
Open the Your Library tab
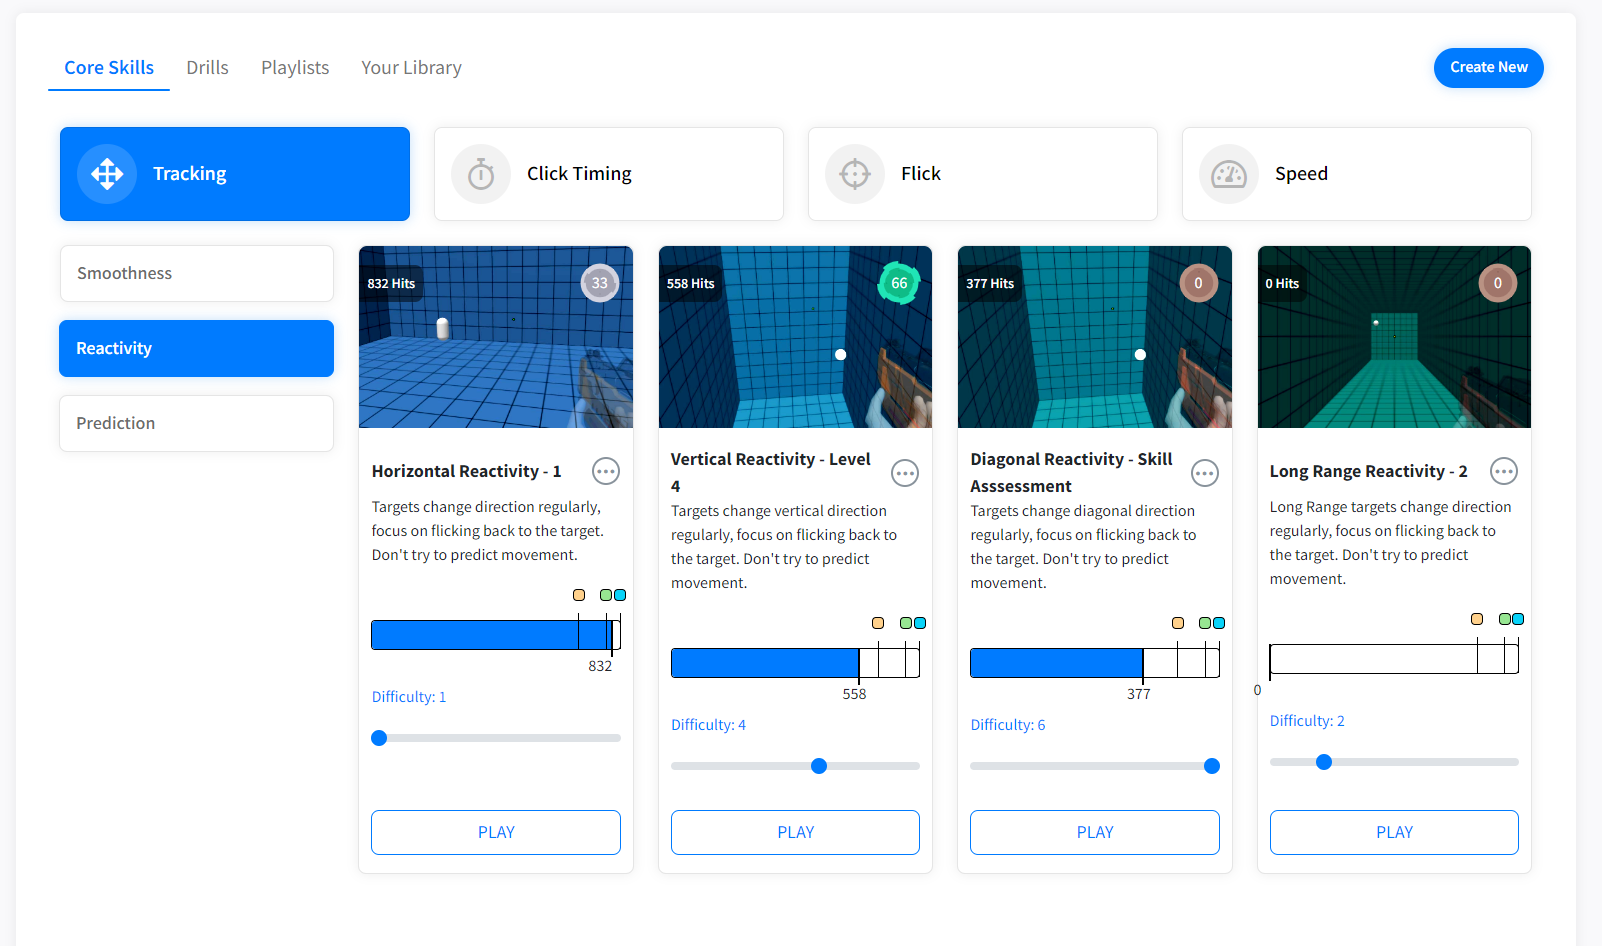(x=411, y=67)
